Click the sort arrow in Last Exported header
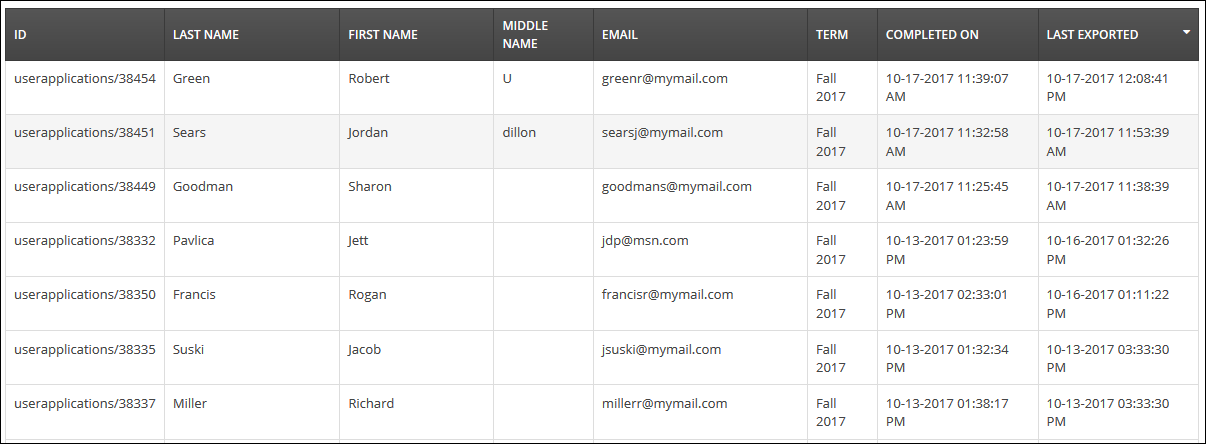Image resolution: width=1206 pixels, height=444 pixels. coord(1186,32)
